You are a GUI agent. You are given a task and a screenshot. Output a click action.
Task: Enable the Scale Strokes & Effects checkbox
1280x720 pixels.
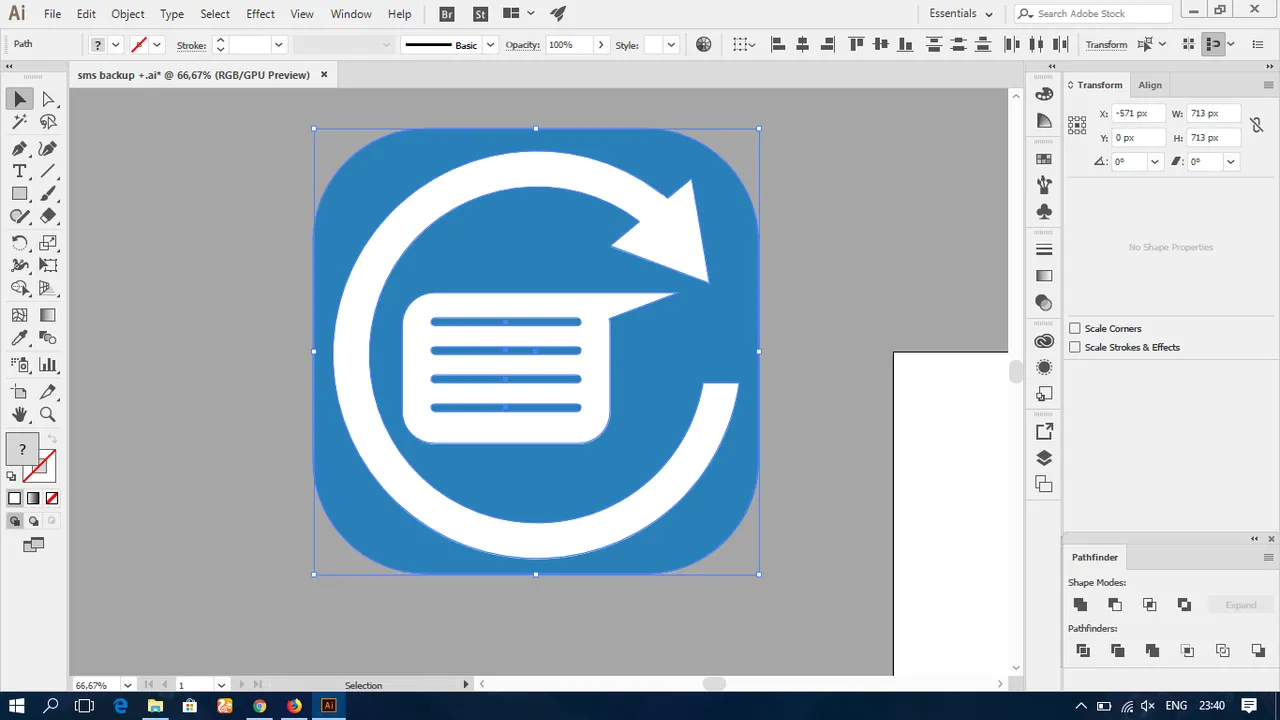pyautogui.click(x=1075, y=347)
